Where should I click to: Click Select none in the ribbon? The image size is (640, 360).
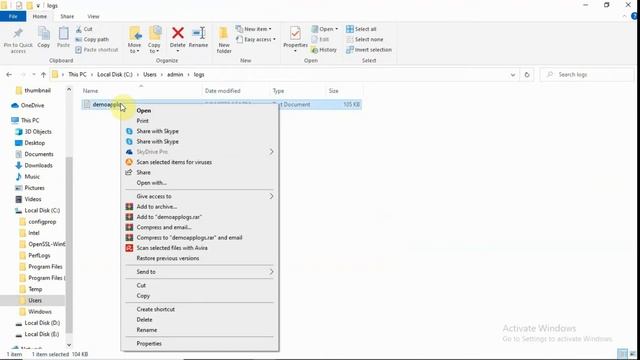coord(364,39)
